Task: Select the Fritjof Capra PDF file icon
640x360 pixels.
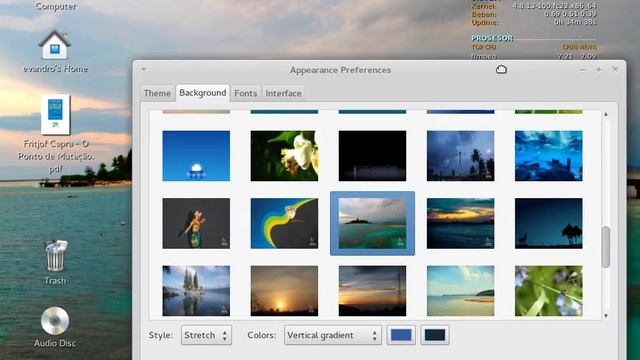Action: tap(55, 115)
